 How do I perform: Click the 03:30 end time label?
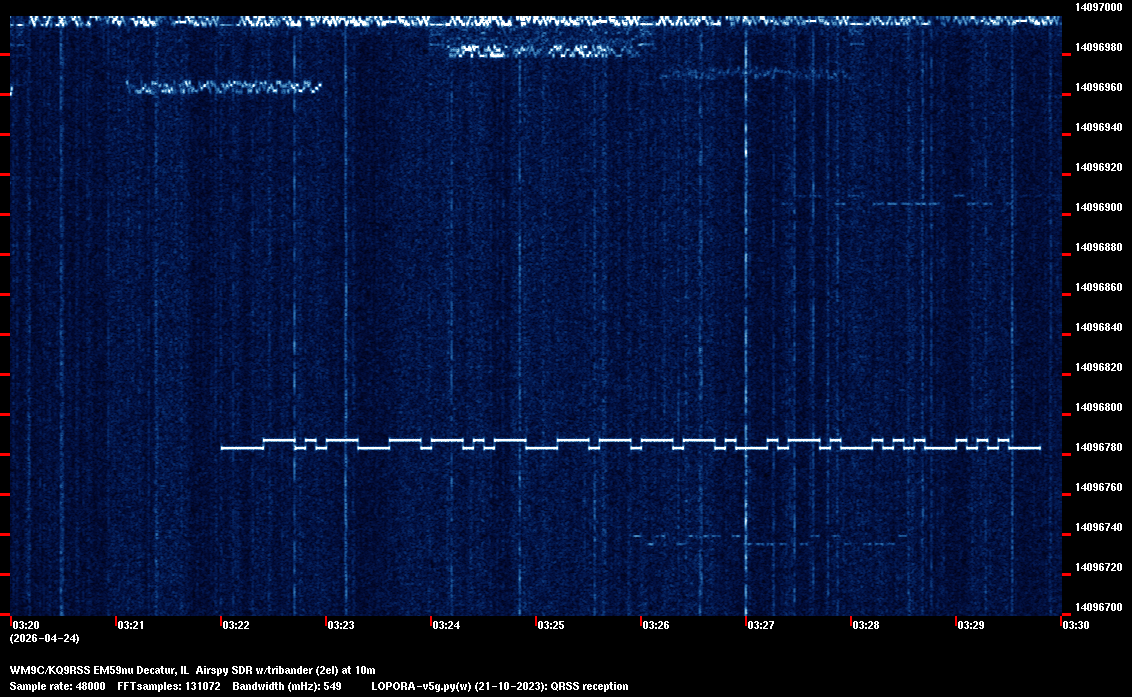[1076, 625]
